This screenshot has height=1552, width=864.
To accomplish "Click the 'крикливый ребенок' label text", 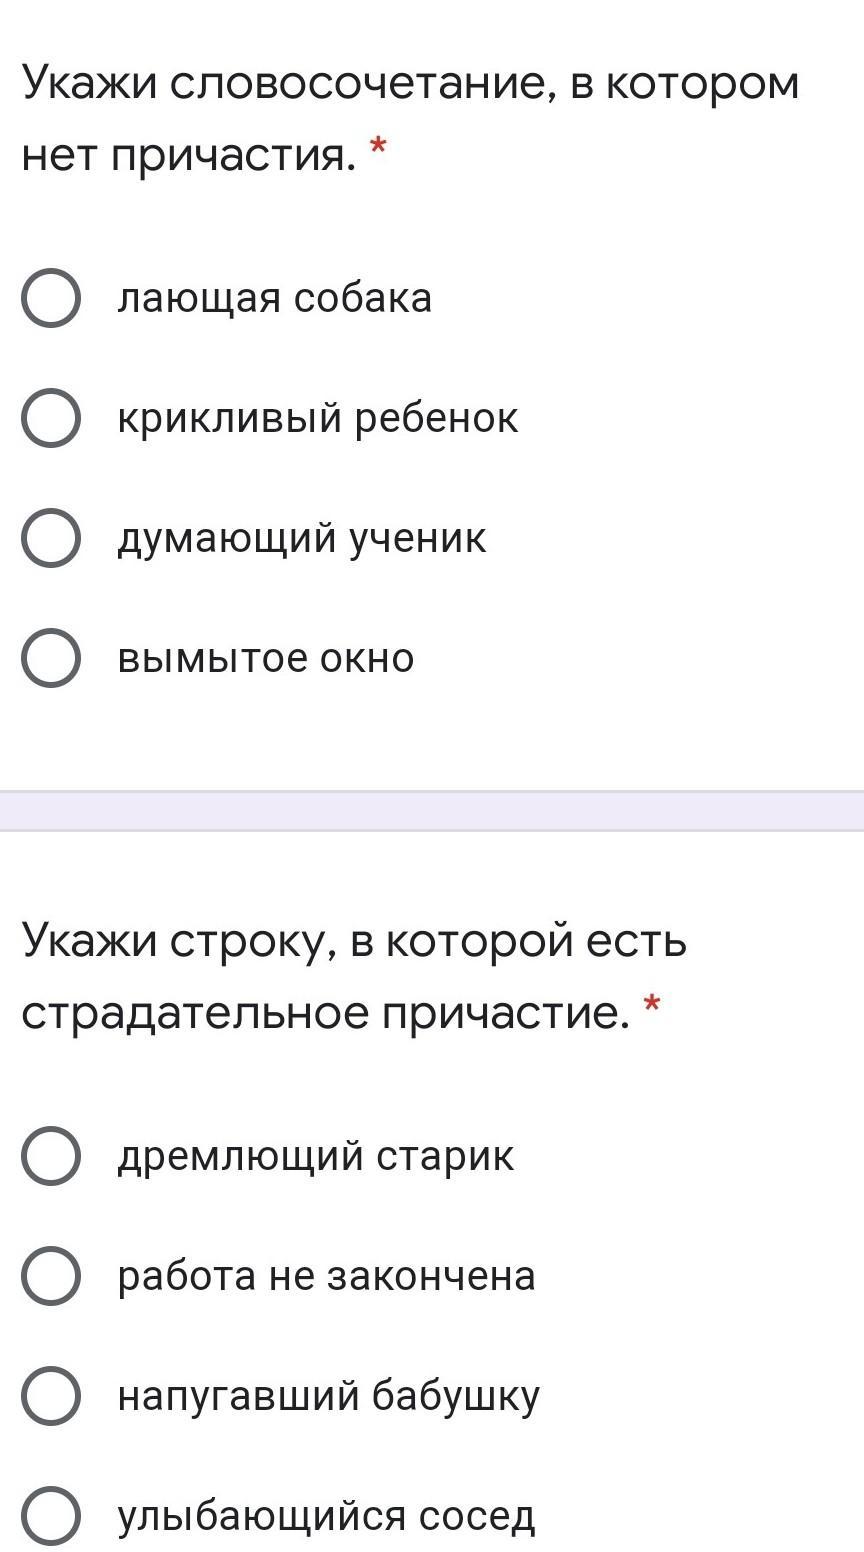I will point(318,419).
